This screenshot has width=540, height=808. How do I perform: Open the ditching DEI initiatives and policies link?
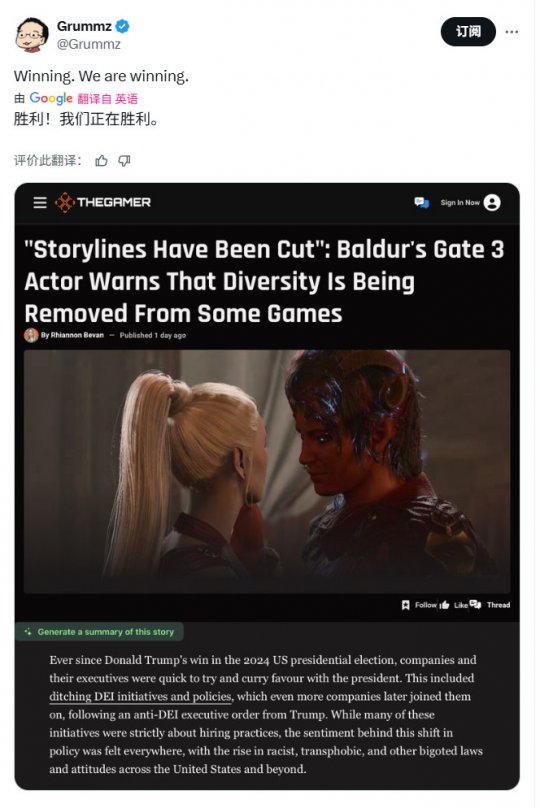[x=141, y=697]
